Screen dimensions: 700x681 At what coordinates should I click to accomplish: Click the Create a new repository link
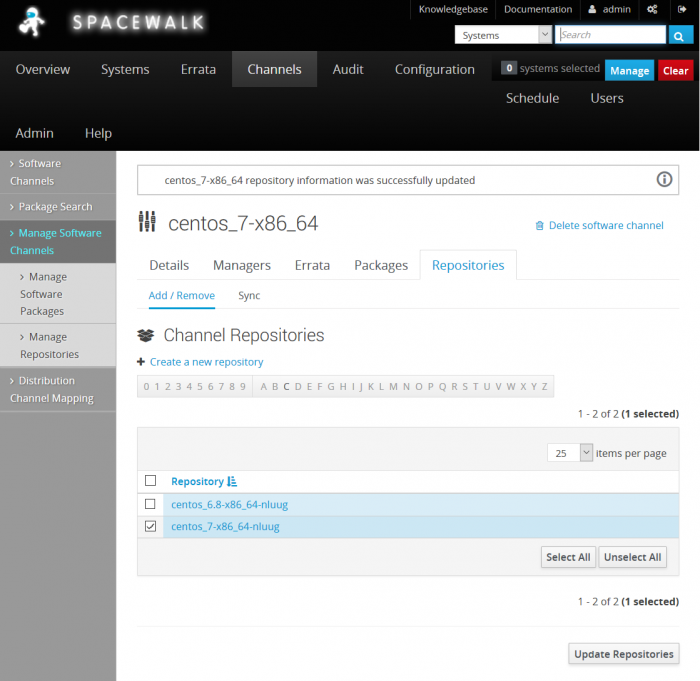click(206, 362)
